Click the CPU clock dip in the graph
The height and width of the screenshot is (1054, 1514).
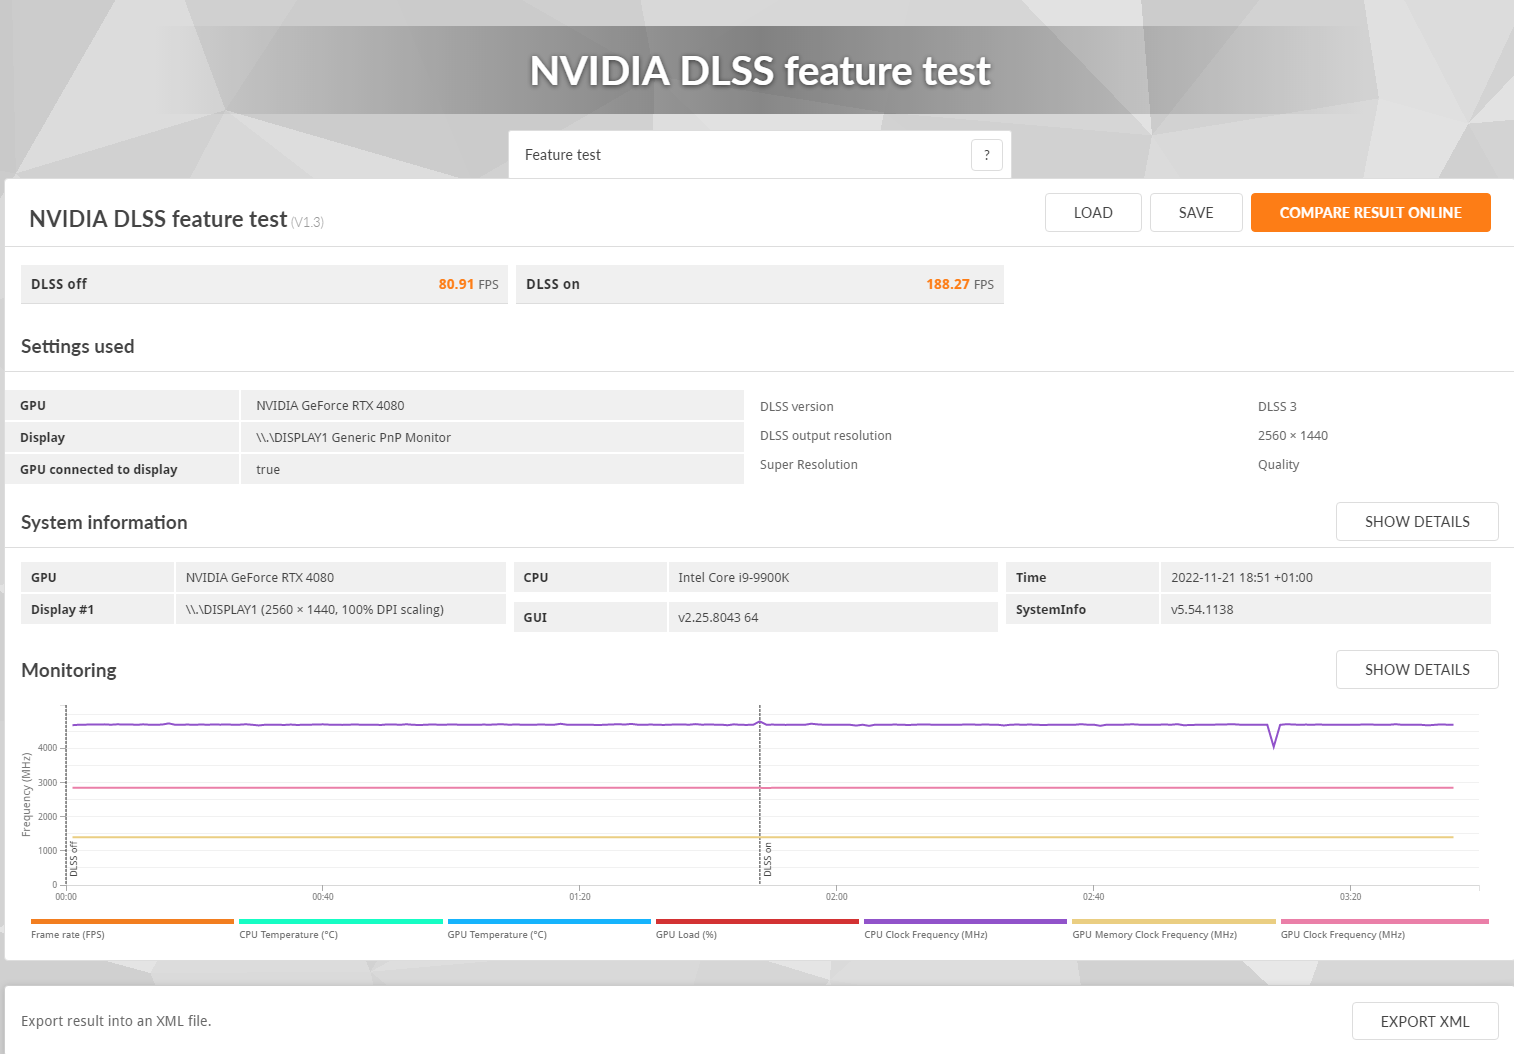point(1273,737)
